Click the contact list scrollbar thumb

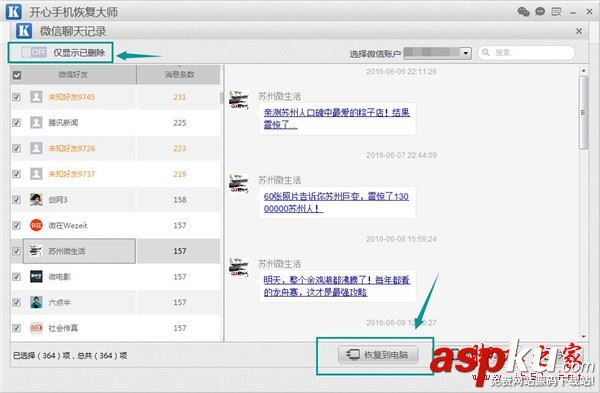[221, 98]
